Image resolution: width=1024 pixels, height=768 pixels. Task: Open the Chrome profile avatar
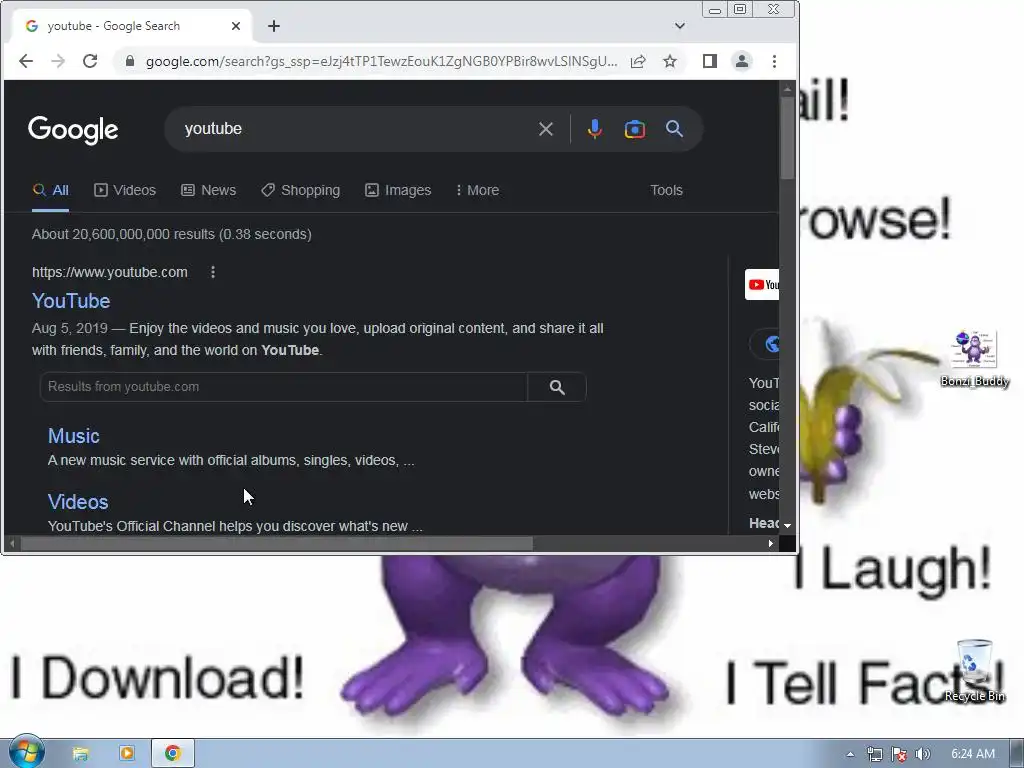(742, 61)
